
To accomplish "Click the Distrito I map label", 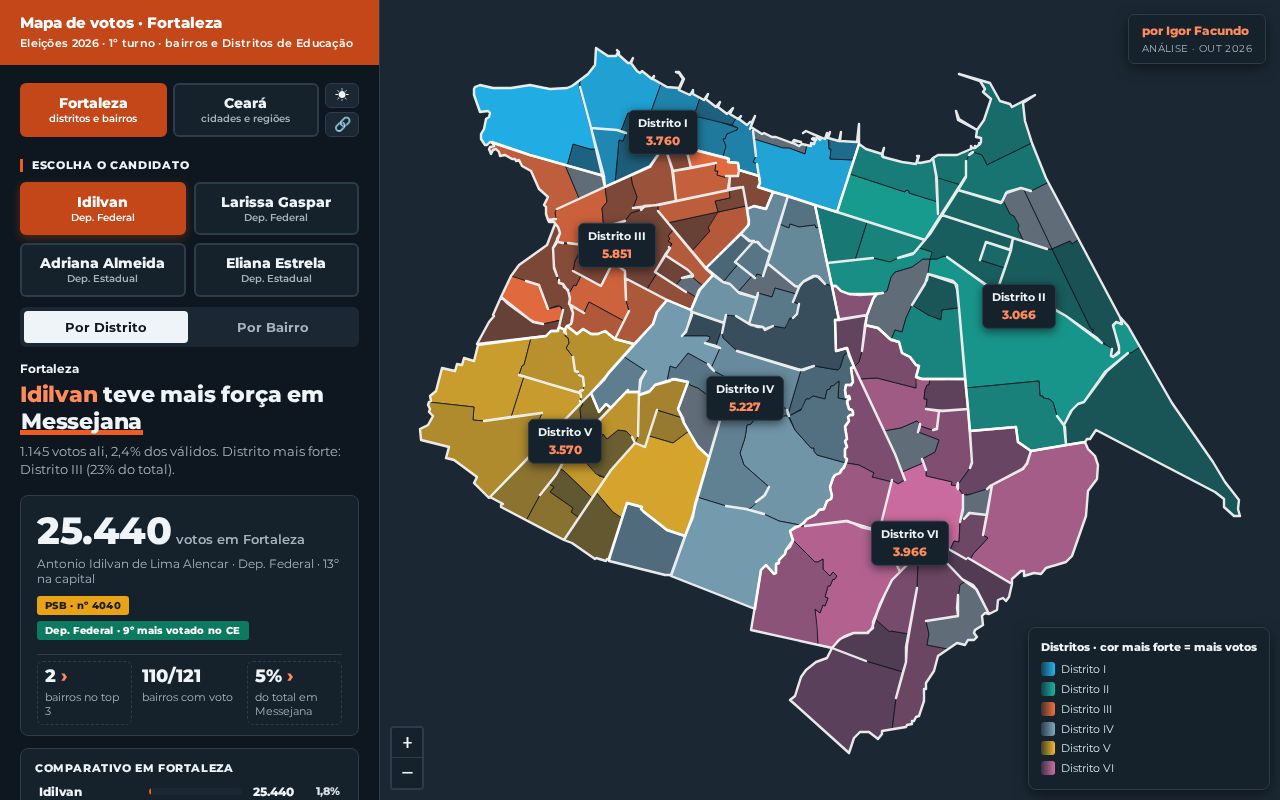I will click(663, 132).
